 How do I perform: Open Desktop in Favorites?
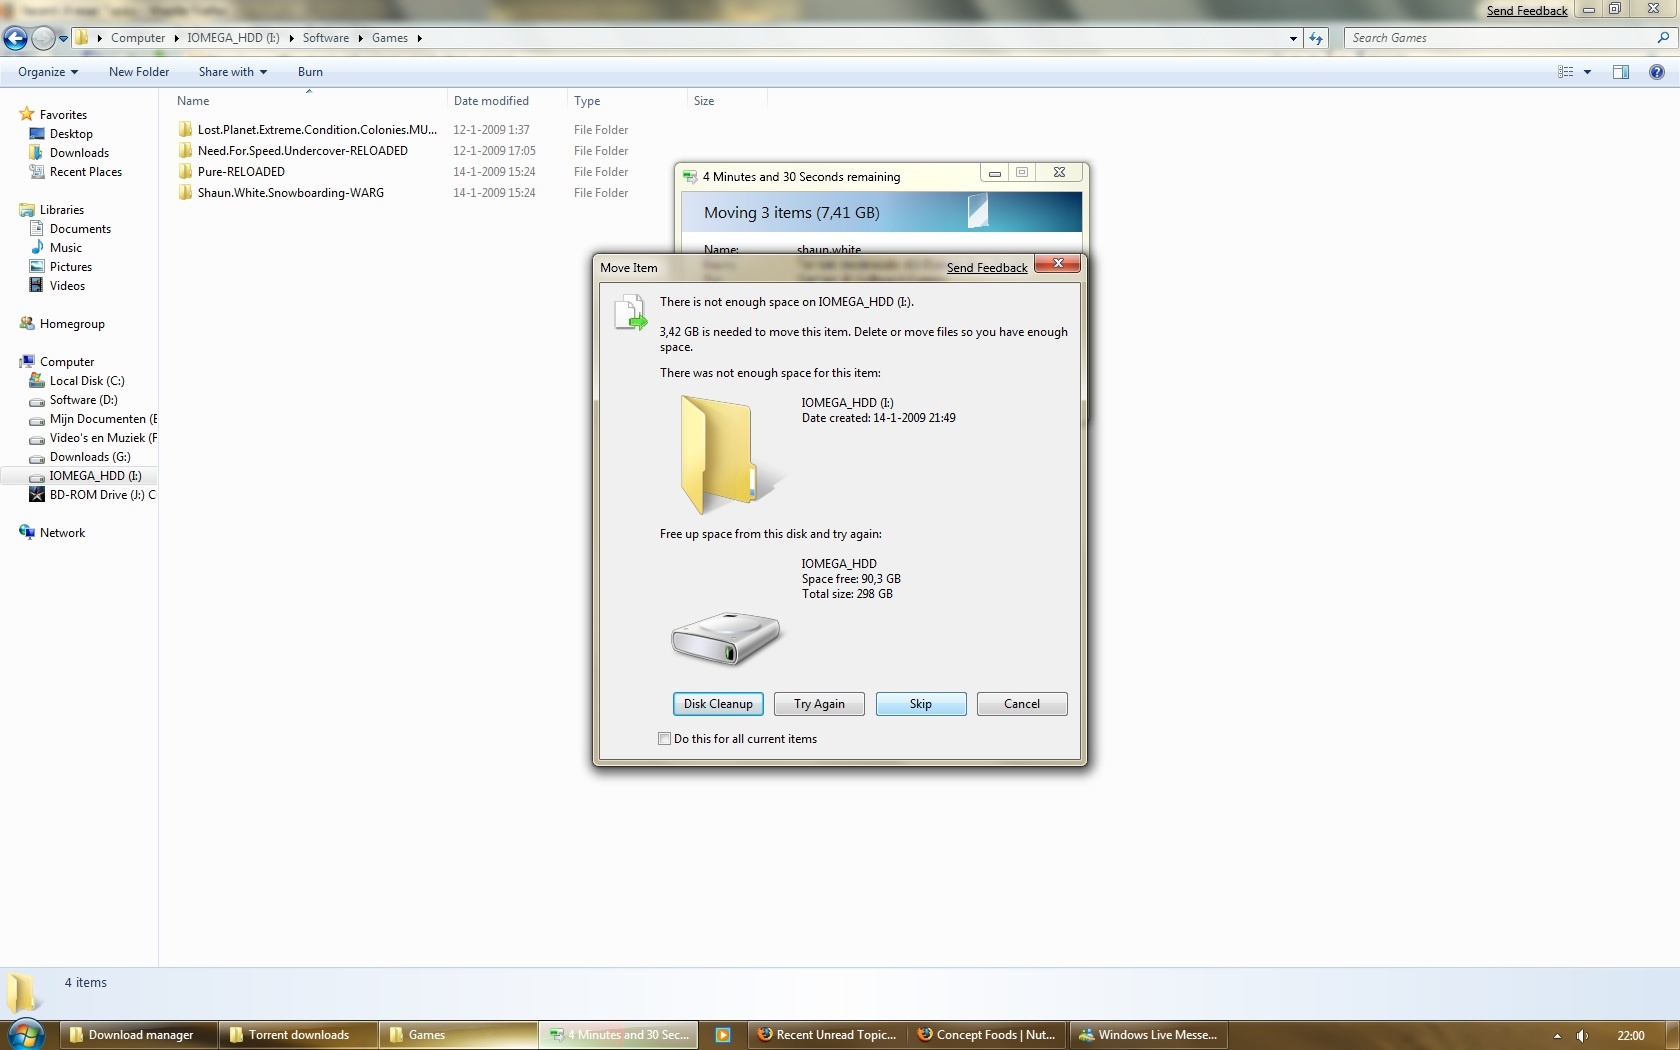71,134
